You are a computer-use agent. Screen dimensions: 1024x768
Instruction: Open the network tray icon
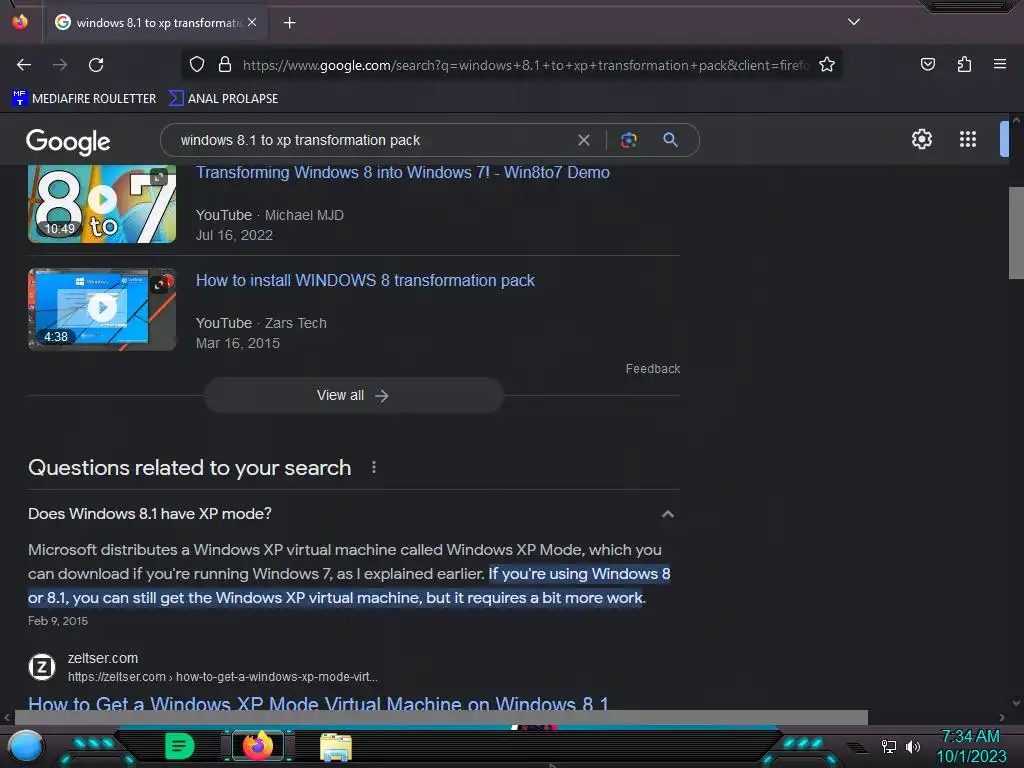pos(888,746)
